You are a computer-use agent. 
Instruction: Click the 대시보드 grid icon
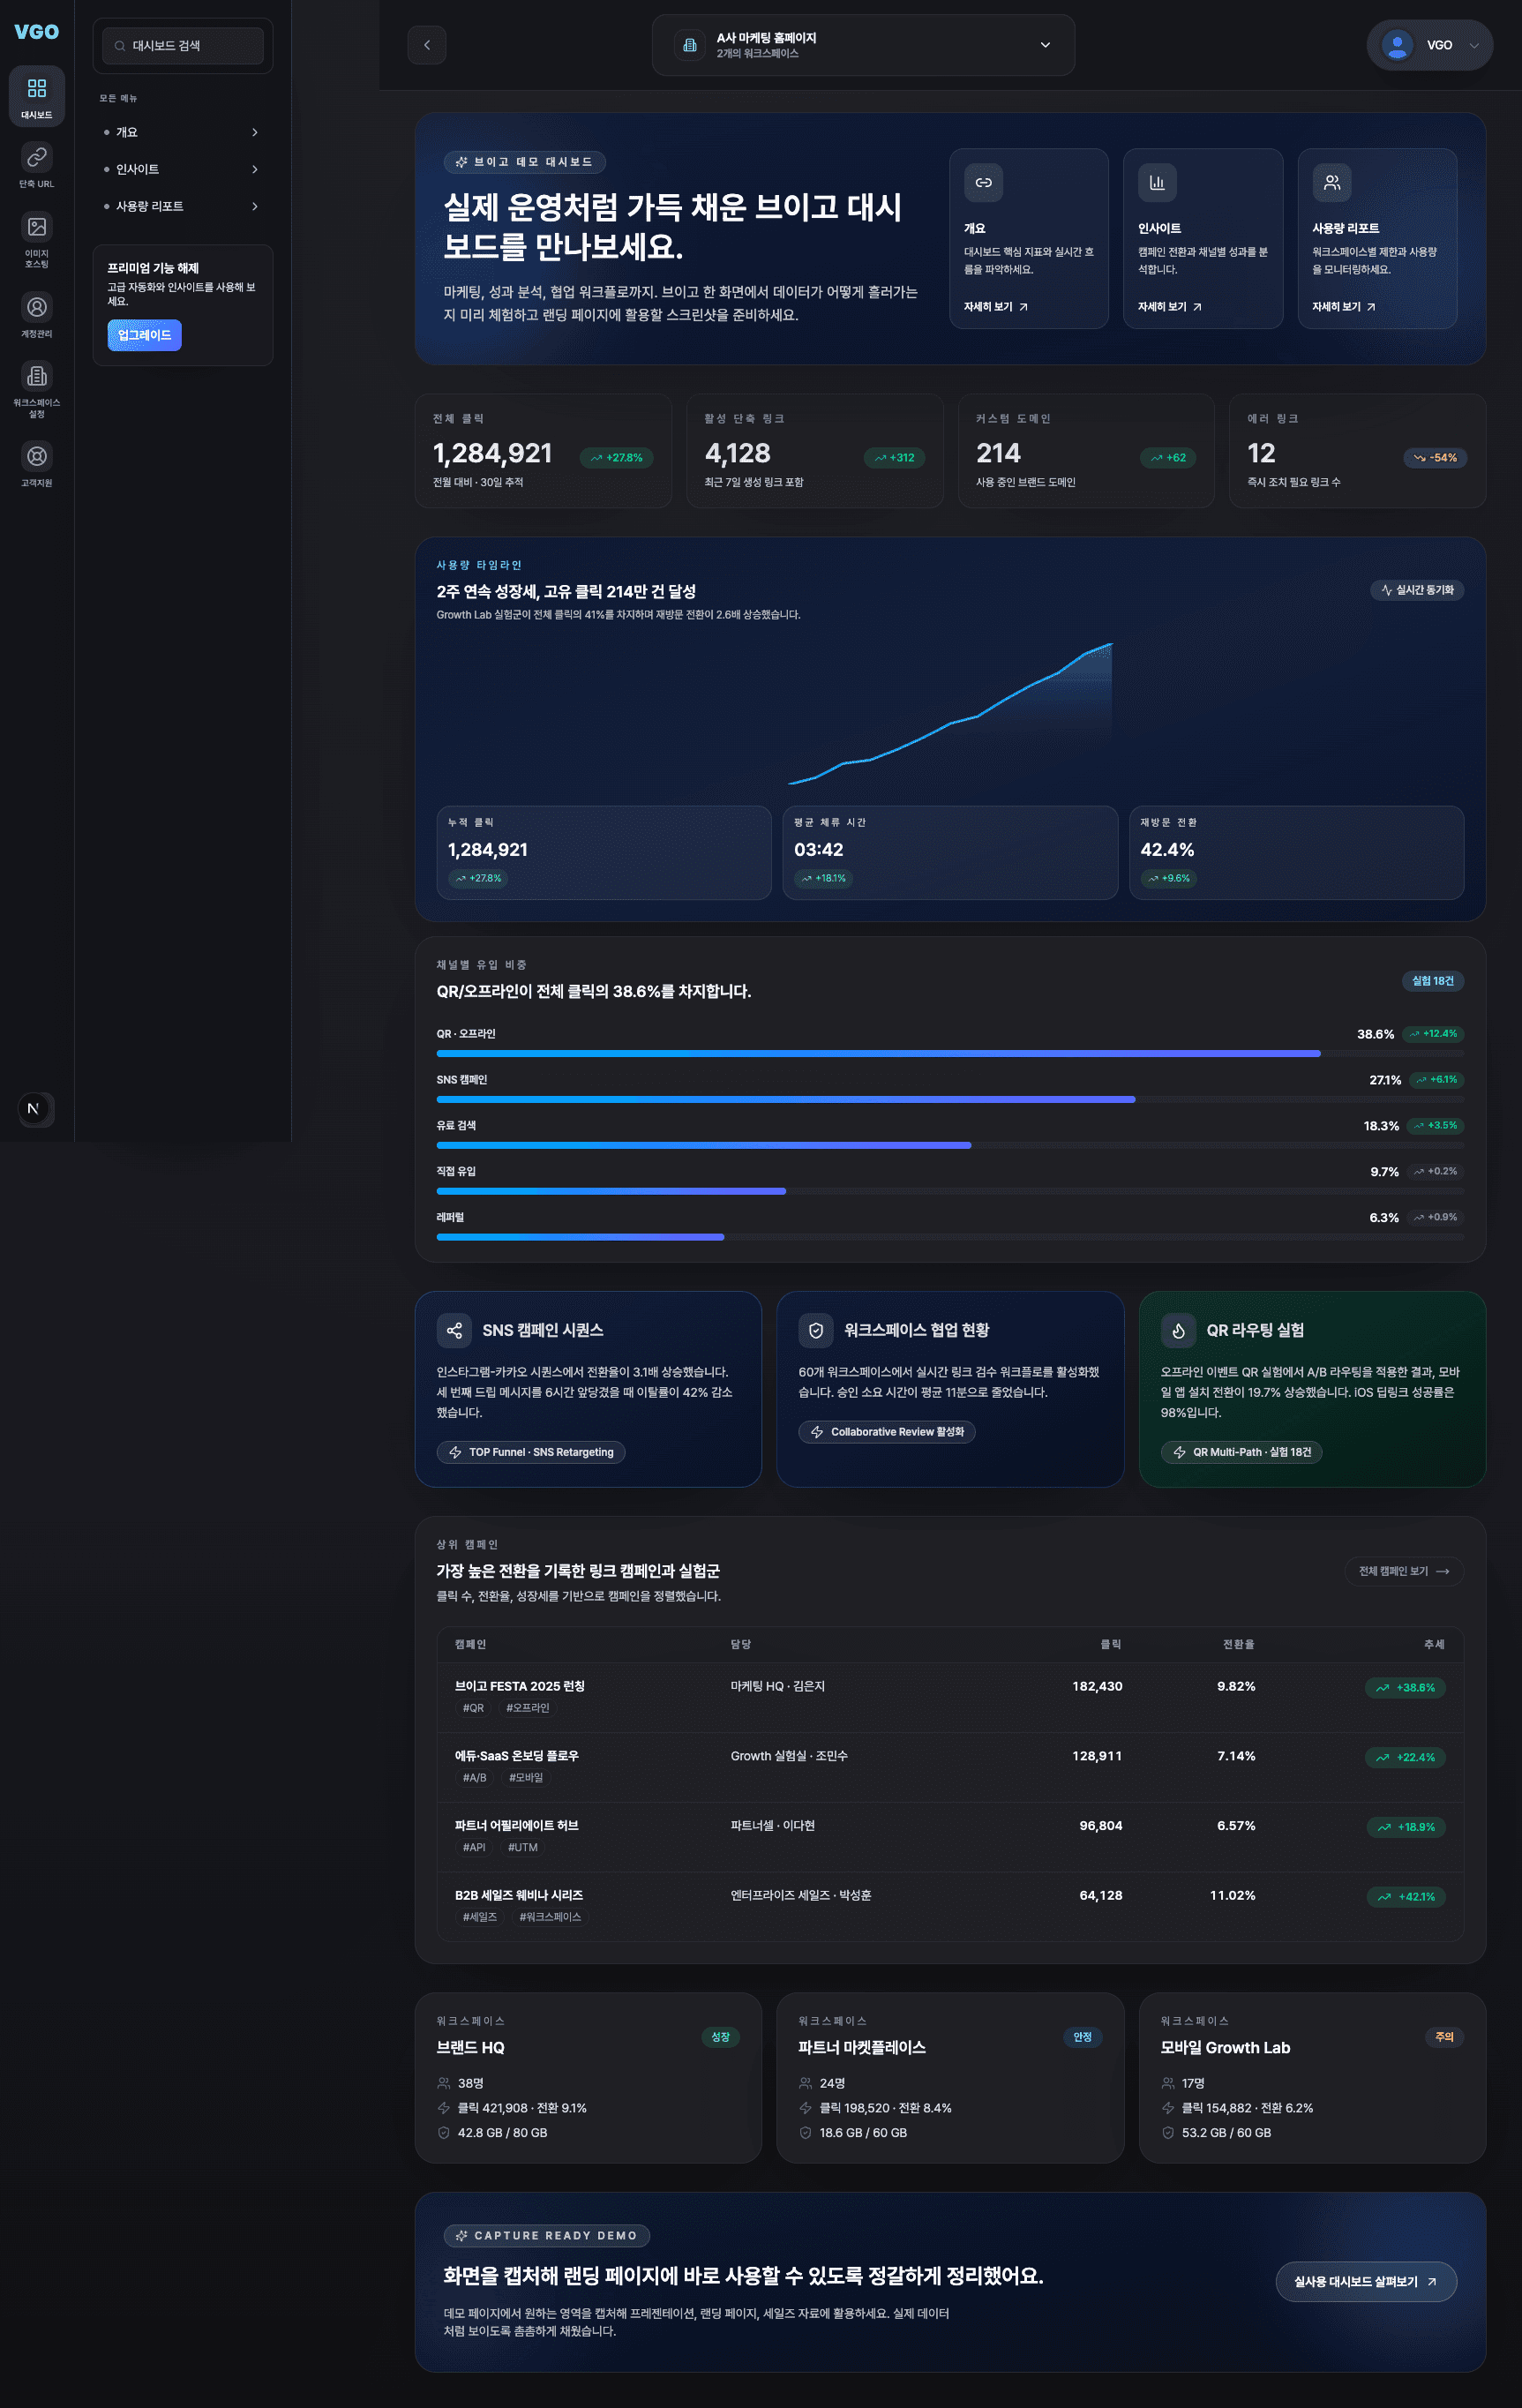(37, 96)
